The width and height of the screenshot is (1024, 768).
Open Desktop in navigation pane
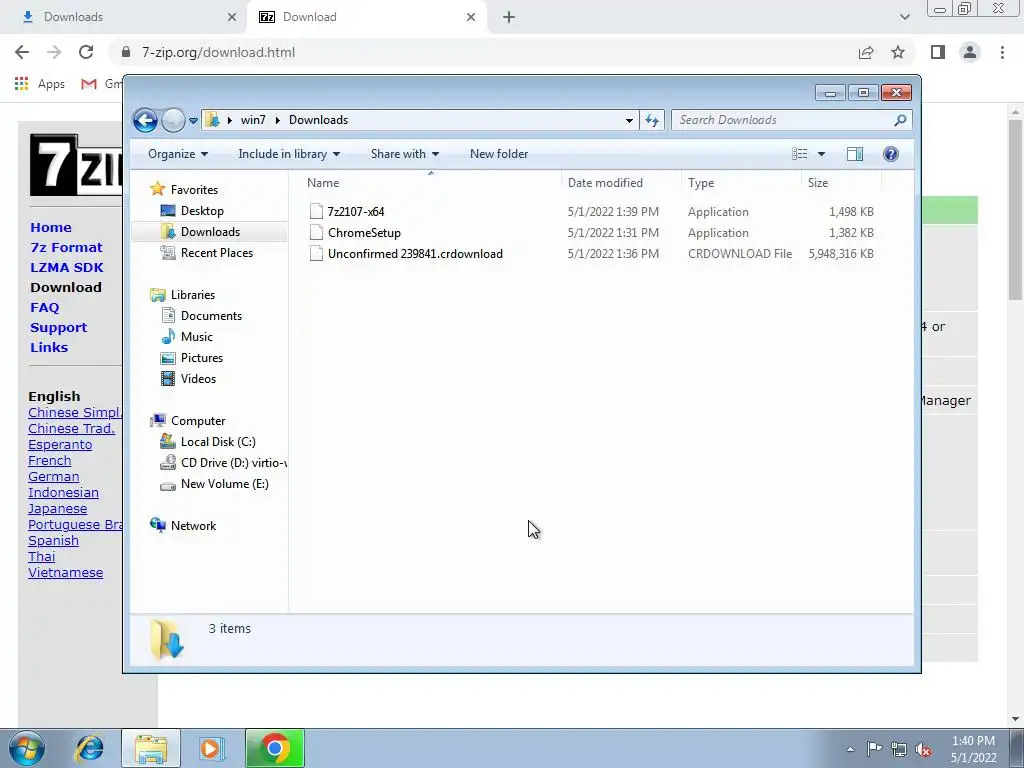click(x=202, y=211)
